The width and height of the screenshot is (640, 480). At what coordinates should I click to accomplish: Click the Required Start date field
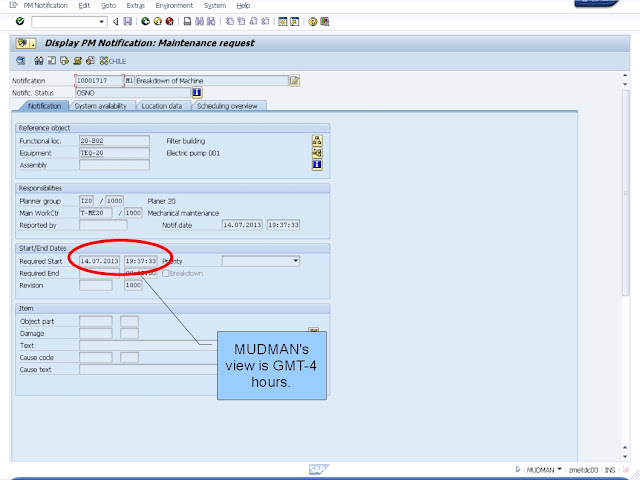99,261
